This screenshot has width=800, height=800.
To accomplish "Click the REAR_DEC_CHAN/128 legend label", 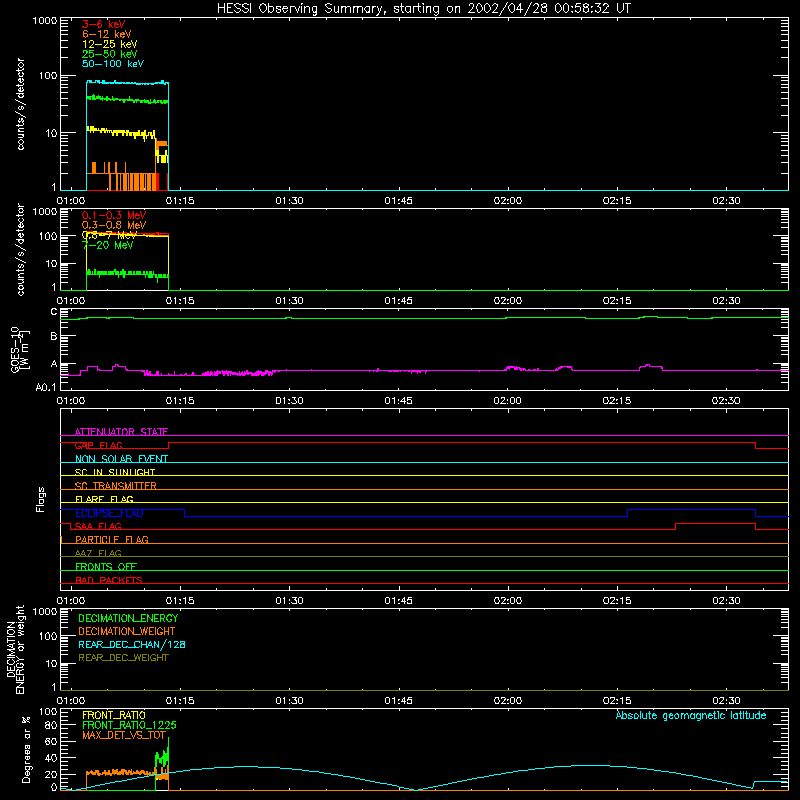I will (132, 644).
